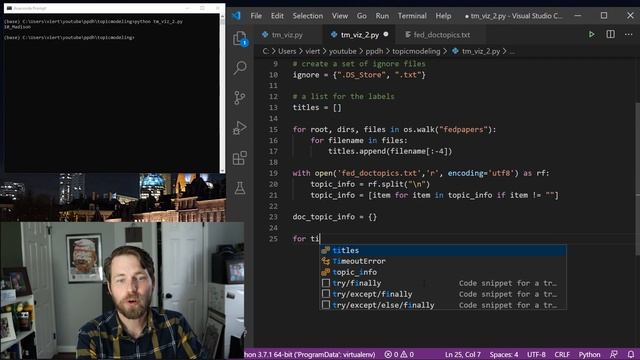Change language mode via 'Python' status item
640x360 pixels.
589,354
